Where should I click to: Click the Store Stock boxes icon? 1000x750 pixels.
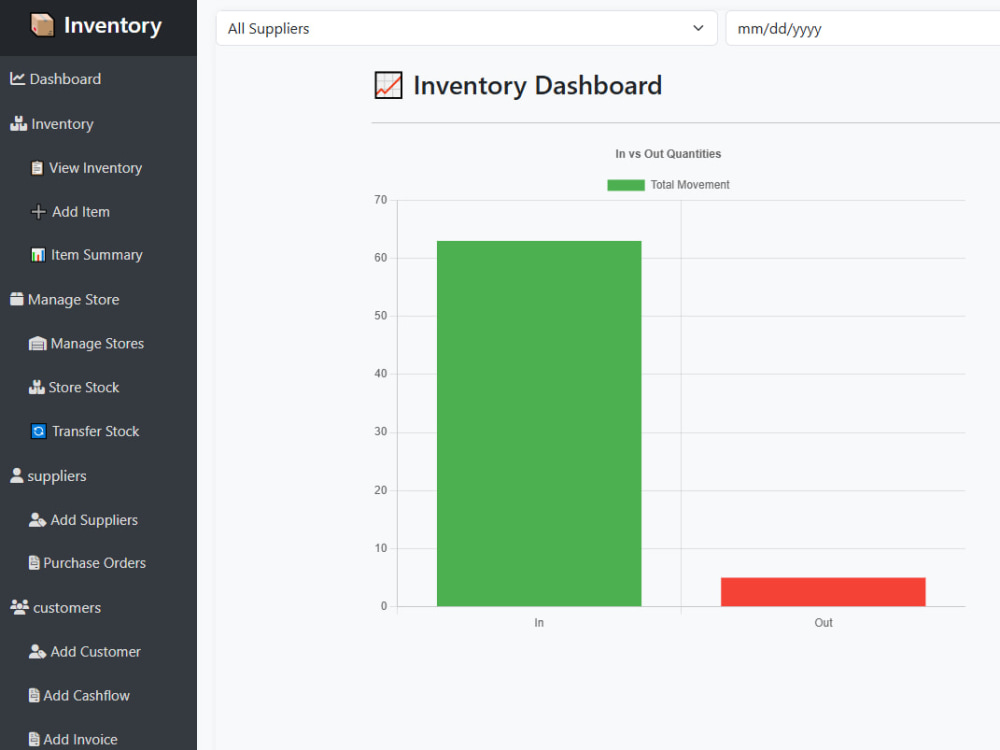(x=37, y=387)
